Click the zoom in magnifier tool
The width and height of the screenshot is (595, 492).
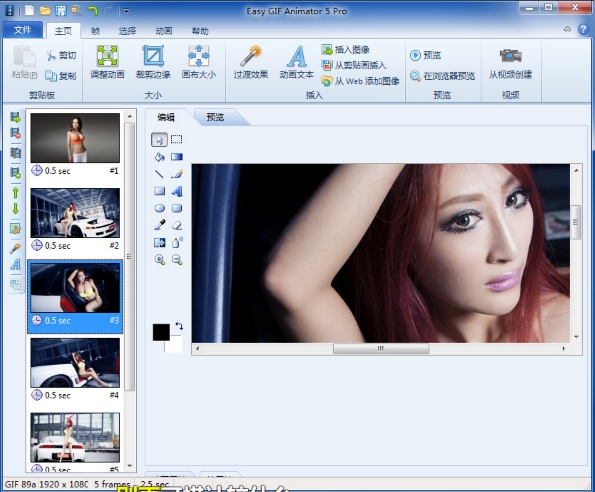pos(160,259)
